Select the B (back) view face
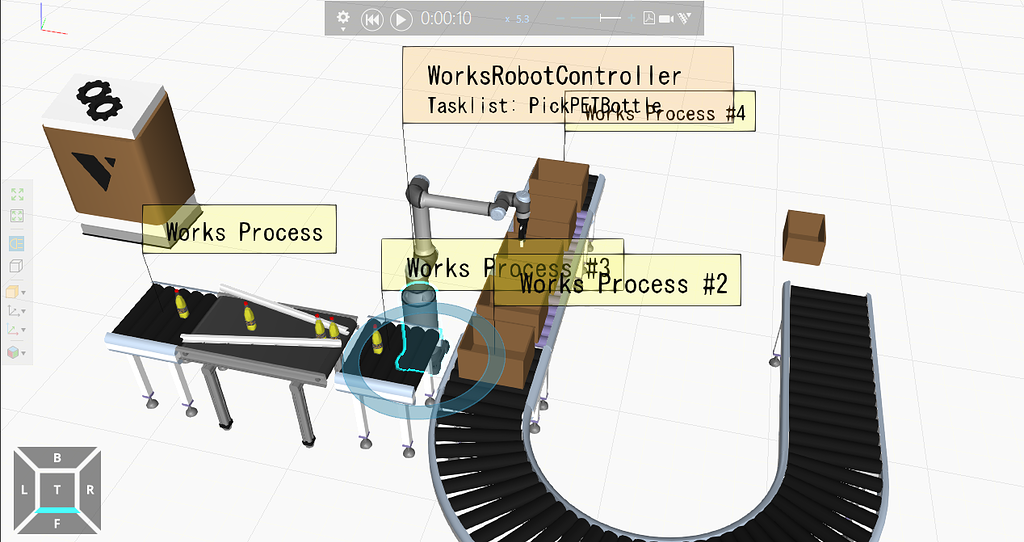The image size is (1024, 542). coord(57,458)
